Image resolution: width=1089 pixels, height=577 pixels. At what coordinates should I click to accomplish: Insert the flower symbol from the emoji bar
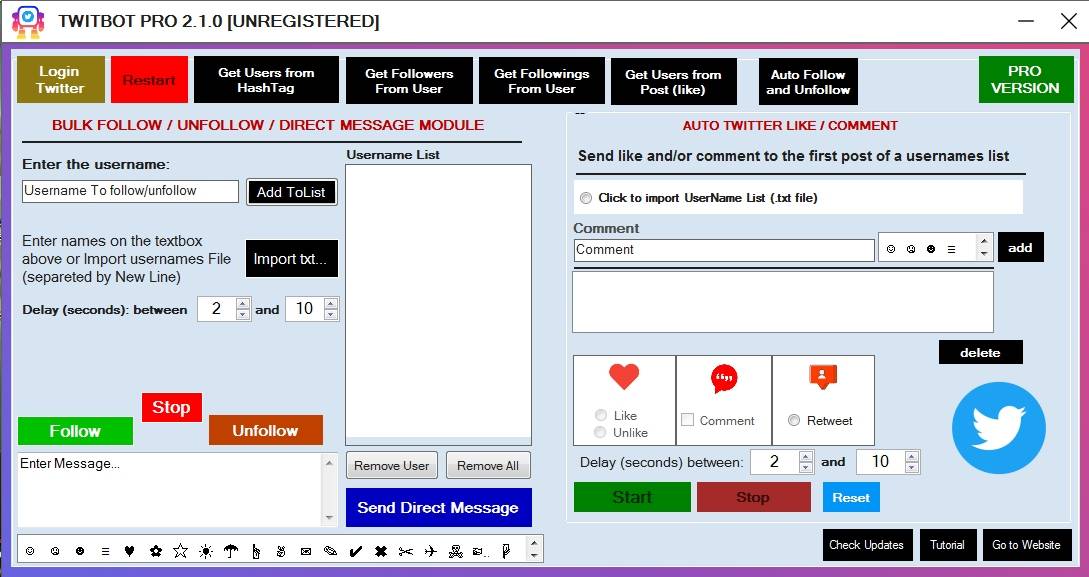point(156,551)
